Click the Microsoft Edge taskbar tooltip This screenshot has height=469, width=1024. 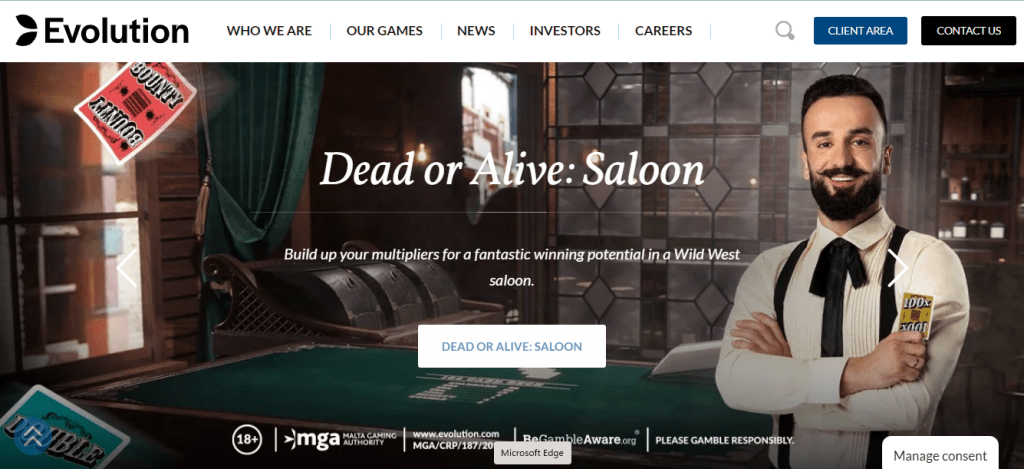[x=532, y=453]
